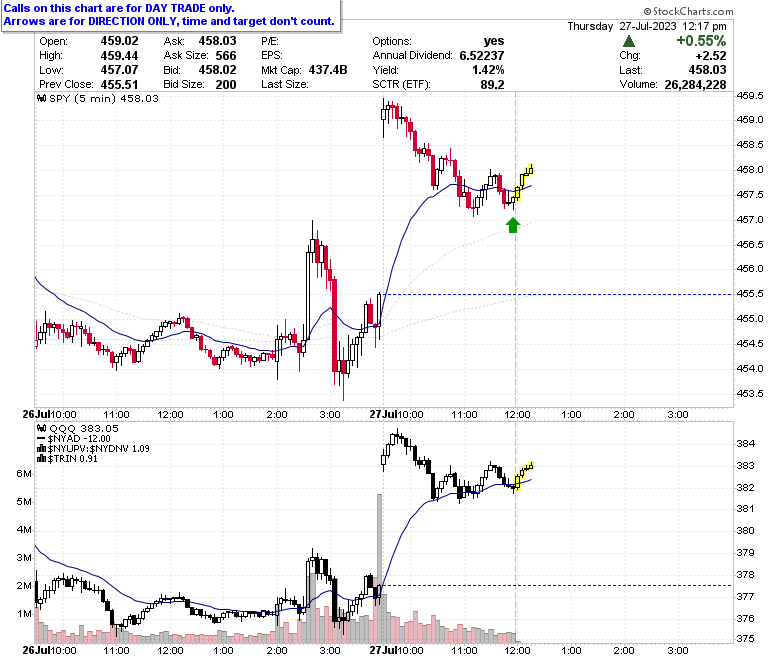780x659 pixels.
Task: Click the Bid Size value '200'
Action: coord(226,85)
